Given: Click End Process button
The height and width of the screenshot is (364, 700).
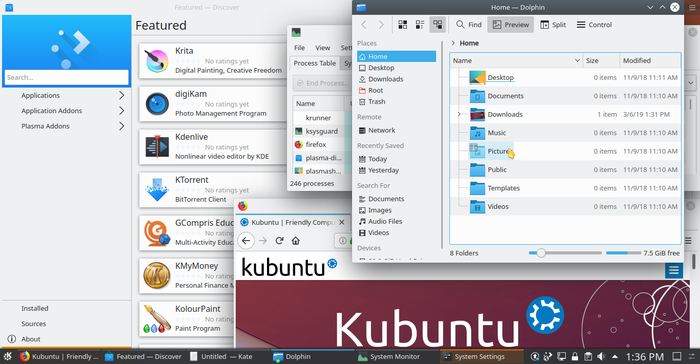Looking at the screenshot, I should click(x=322, y=83).
